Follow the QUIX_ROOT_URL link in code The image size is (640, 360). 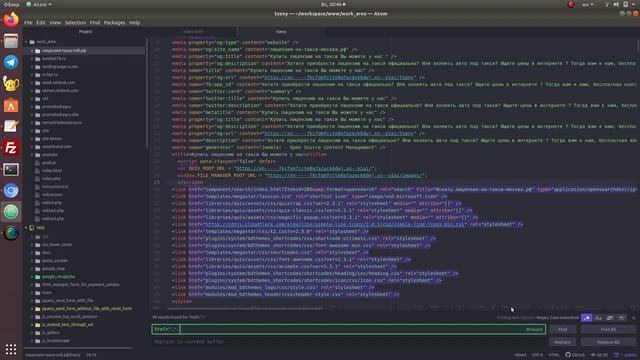(304, 169)
